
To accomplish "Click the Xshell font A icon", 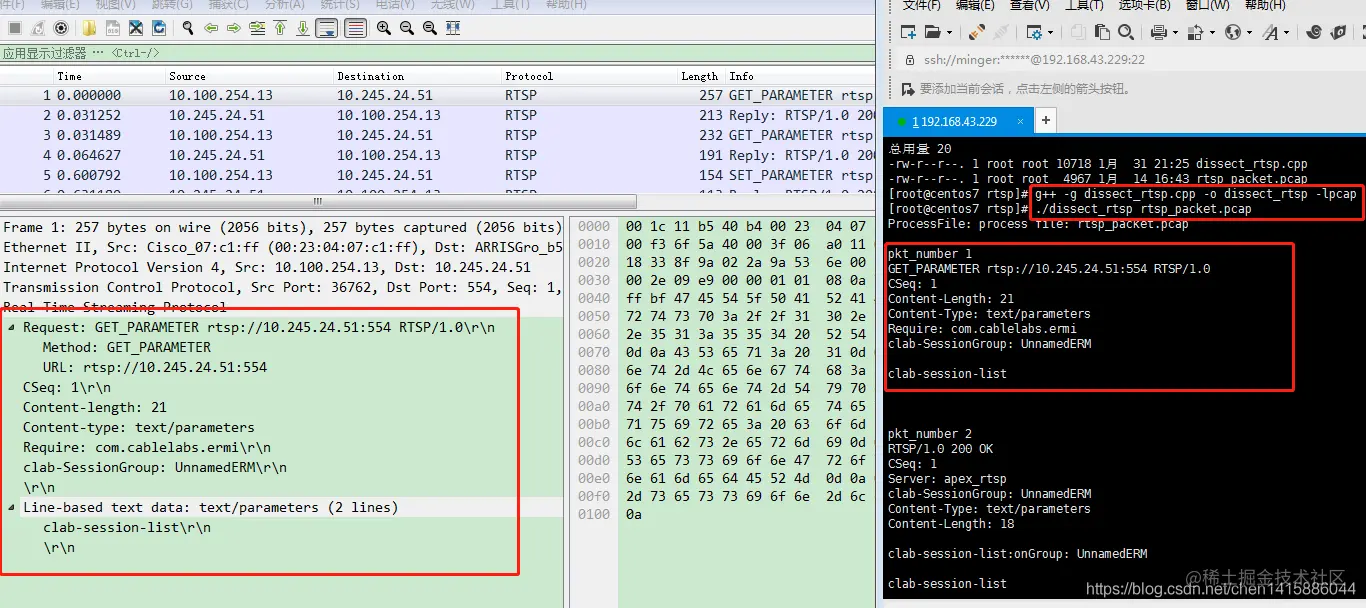I will tap(1271, 33).
